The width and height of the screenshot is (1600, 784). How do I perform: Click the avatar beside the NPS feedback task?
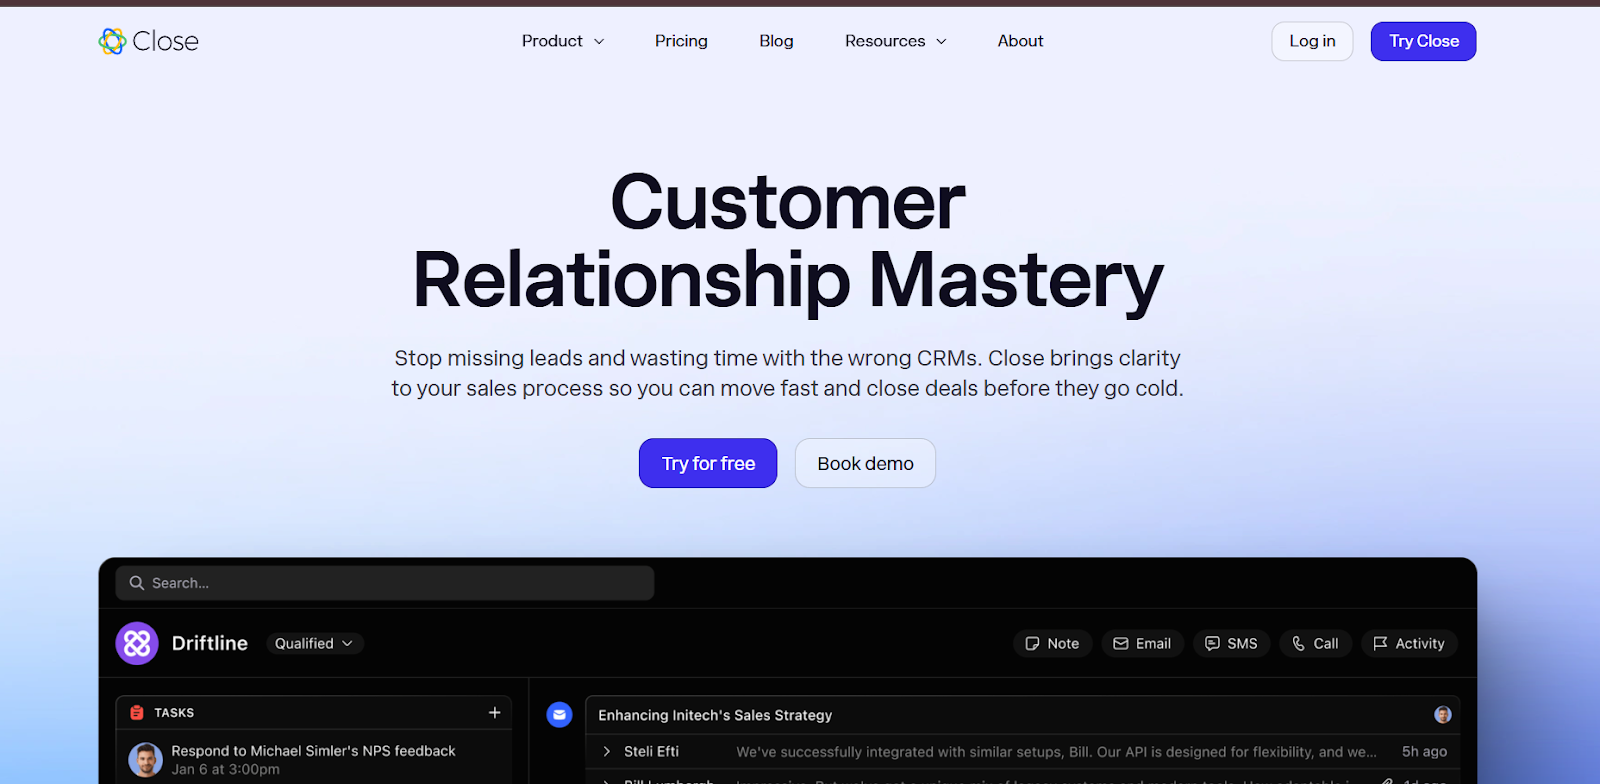[145, 760]
